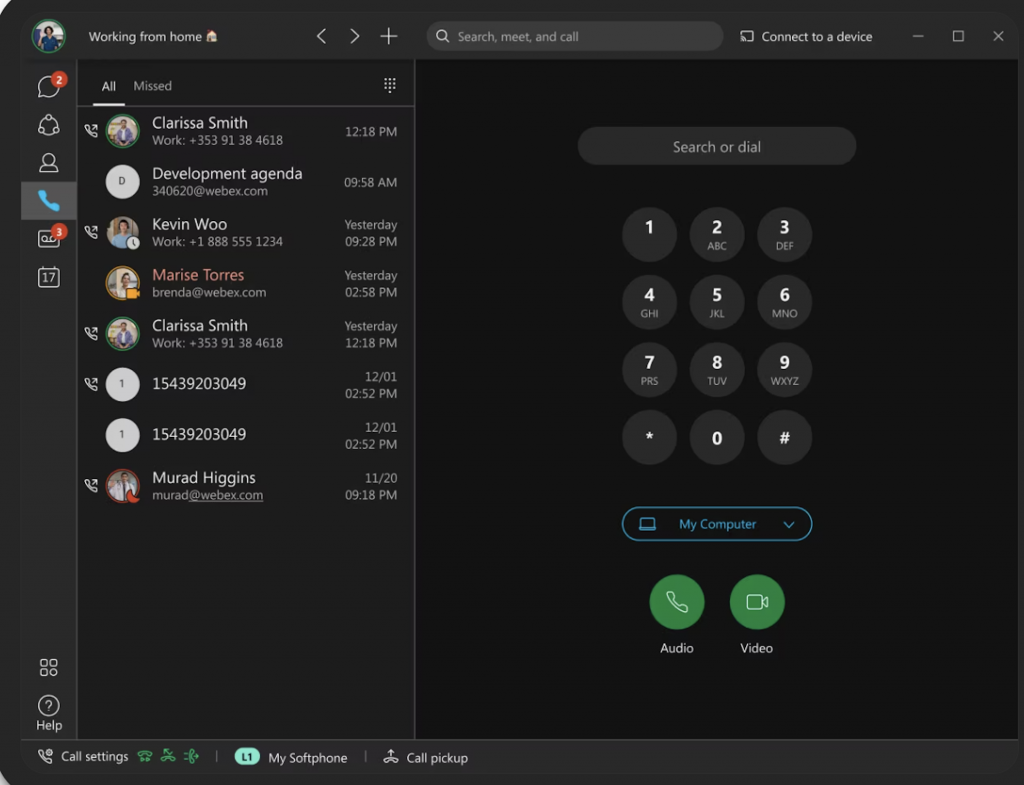
Task: Open the apps grid near the bottom left
Action: point(48,667)
